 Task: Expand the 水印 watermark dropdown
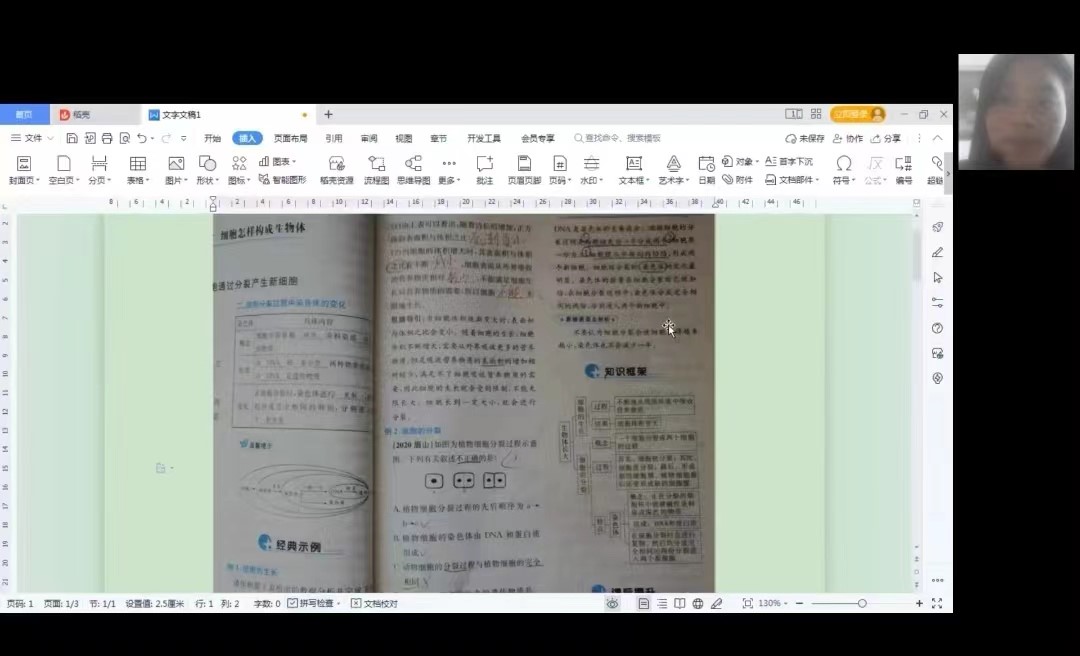tap(591, 170)
